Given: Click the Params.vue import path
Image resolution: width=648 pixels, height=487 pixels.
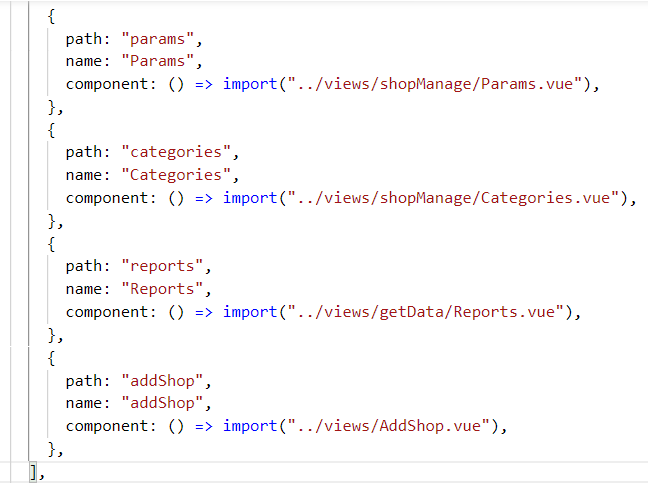Looking at the screenshot, I should pos(438,85).
